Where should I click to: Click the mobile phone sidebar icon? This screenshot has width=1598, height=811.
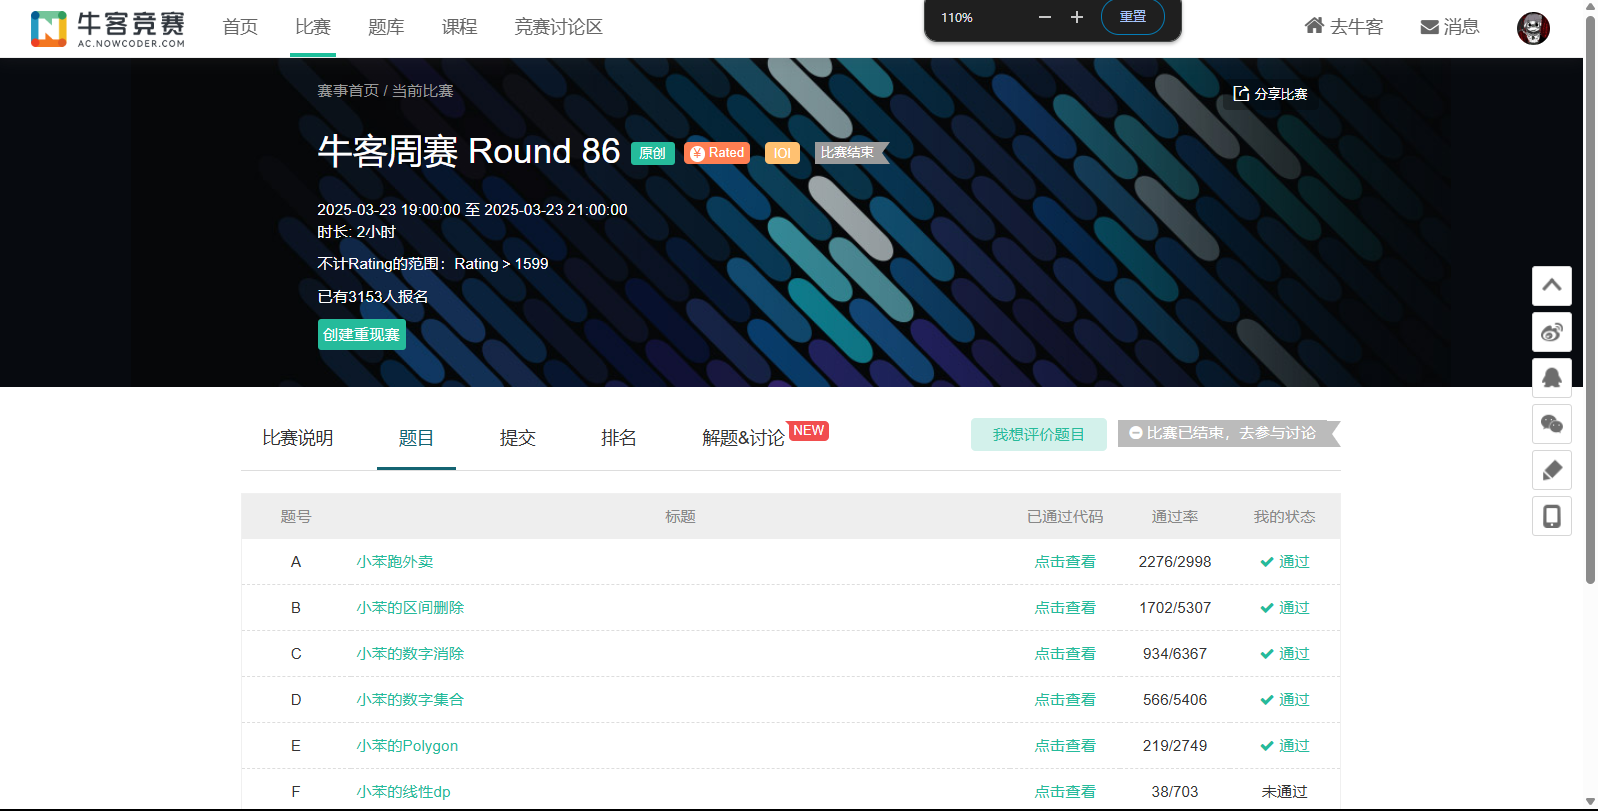coord(1552,516)
